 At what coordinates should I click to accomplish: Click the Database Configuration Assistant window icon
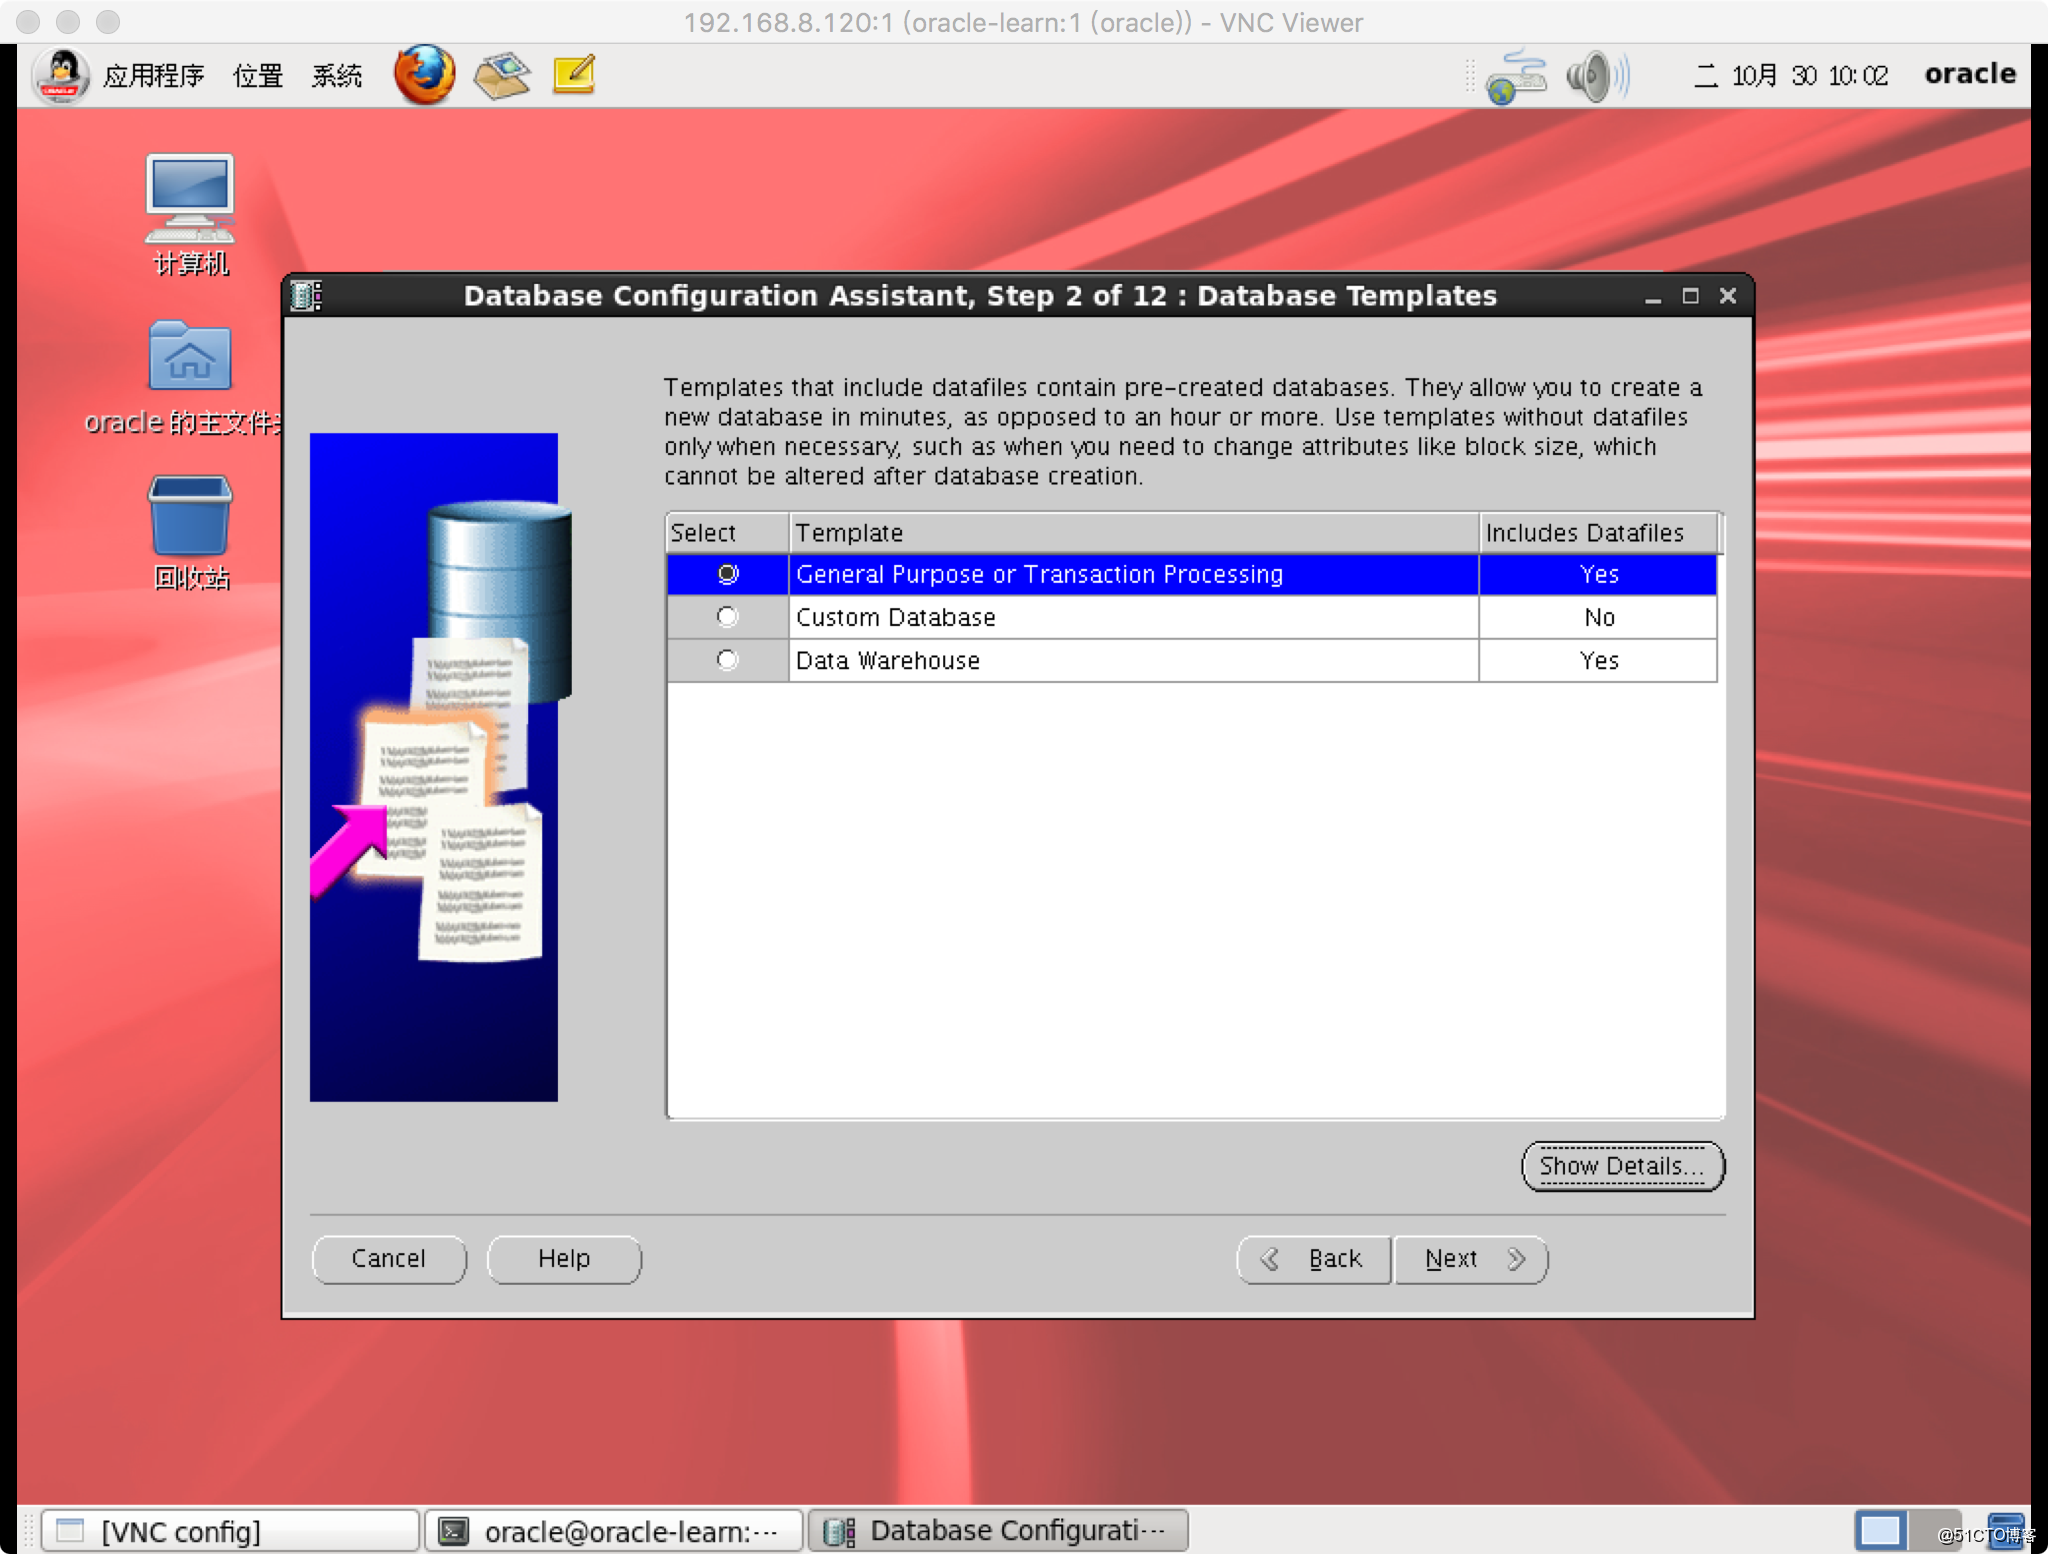[306, 296]
